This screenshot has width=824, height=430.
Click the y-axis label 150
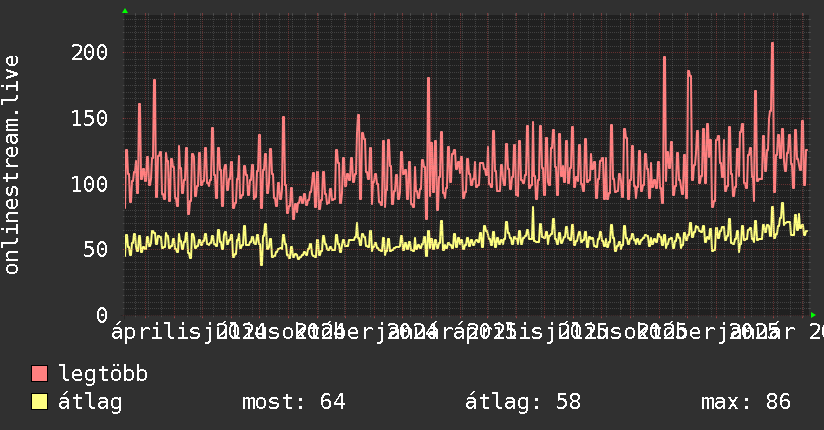click(89, 118)
